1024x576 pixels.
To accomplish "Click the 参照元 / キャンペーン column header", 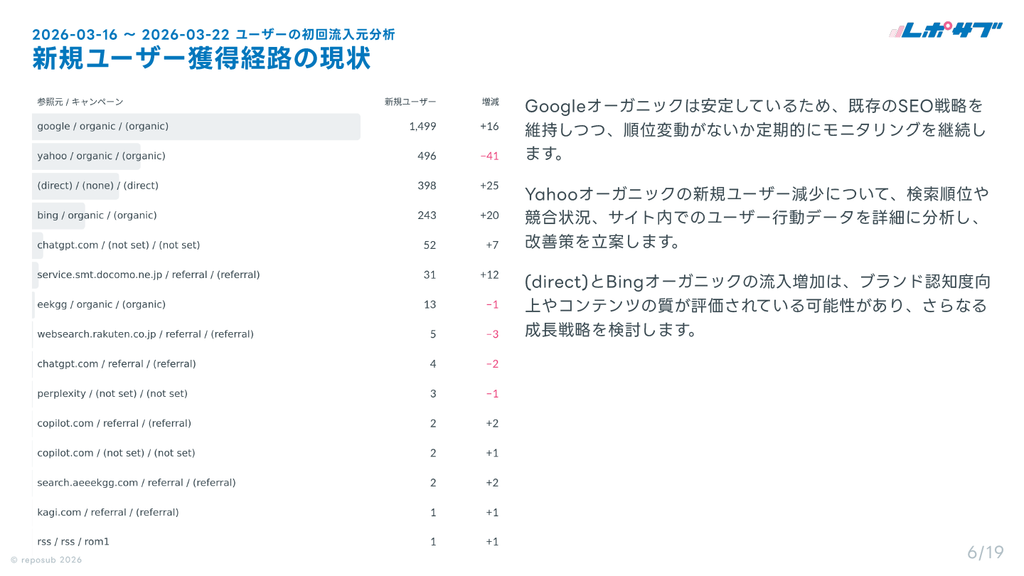I will click(x=80, y=102).
